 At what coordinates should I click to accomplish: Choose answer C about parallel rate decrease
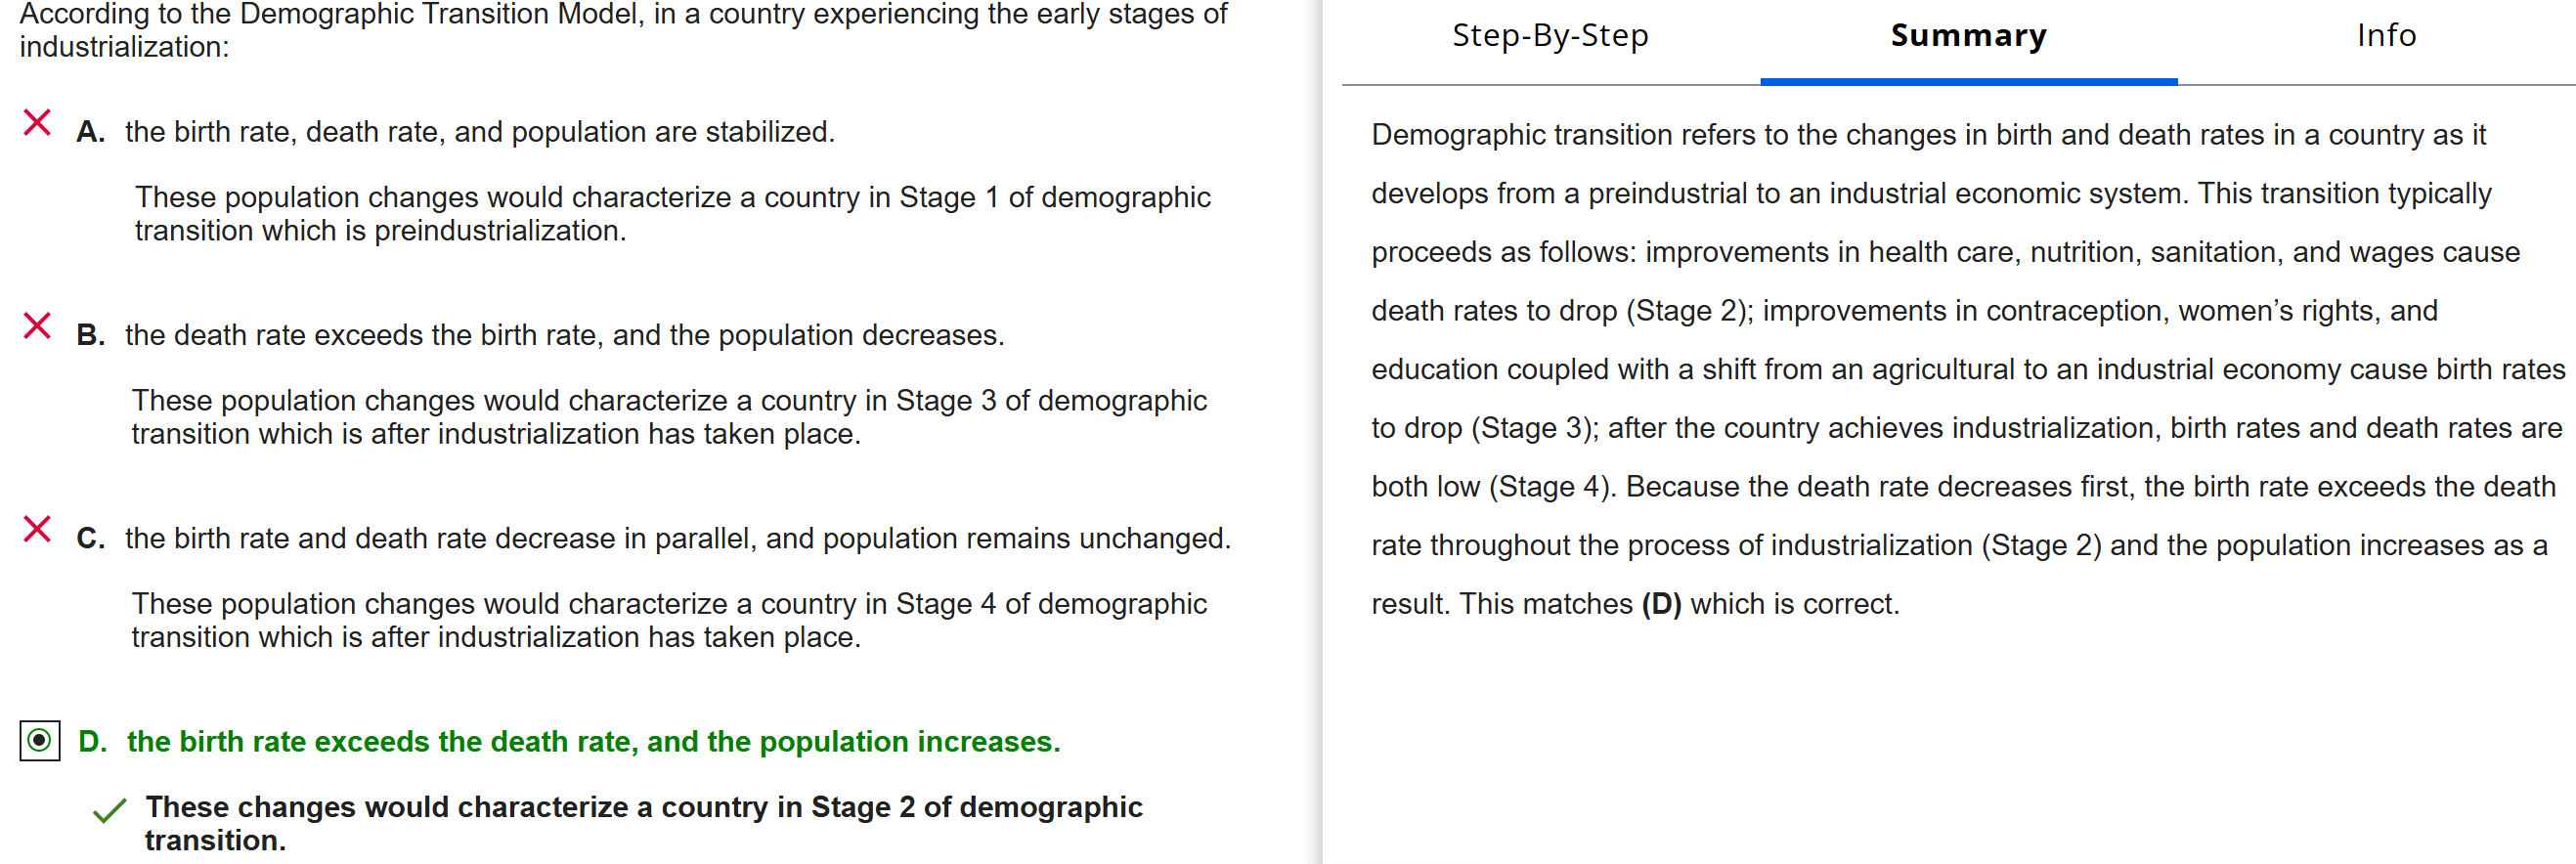tap(677, 538)
